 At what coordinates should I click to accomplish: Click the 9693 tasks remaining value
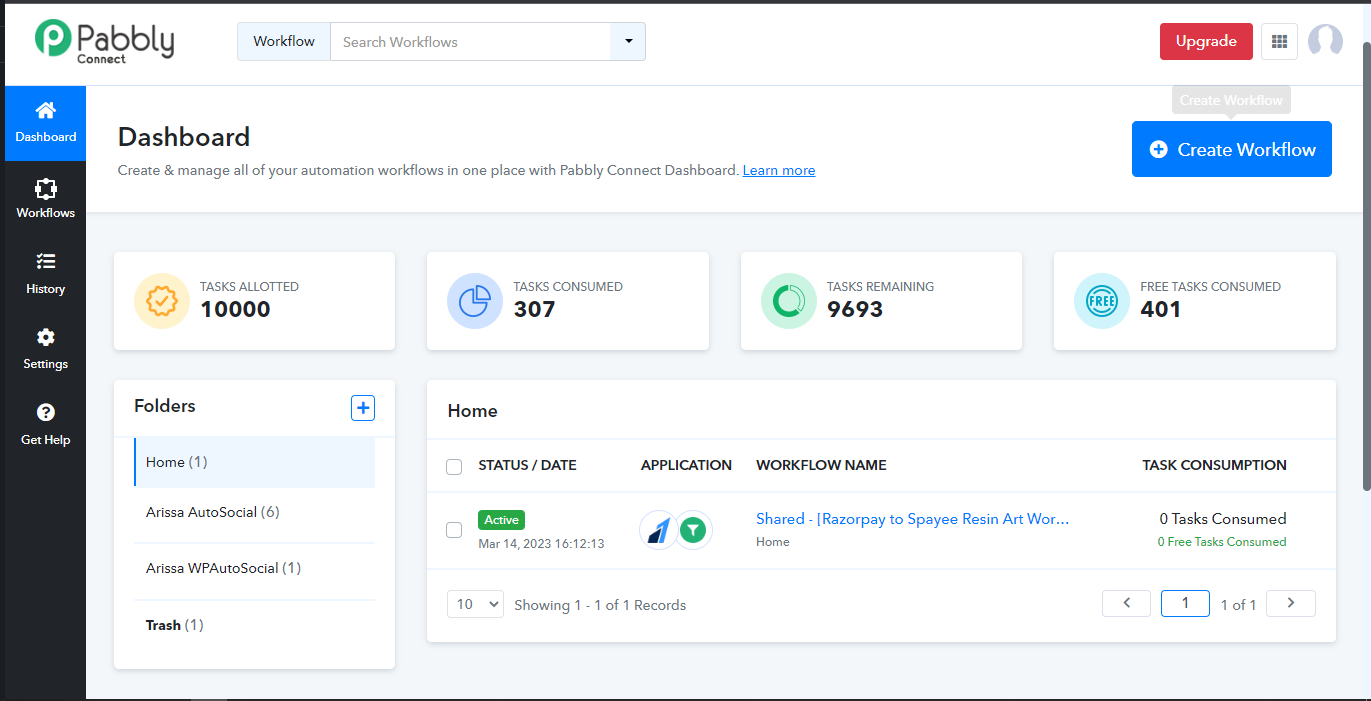[855, 309]
